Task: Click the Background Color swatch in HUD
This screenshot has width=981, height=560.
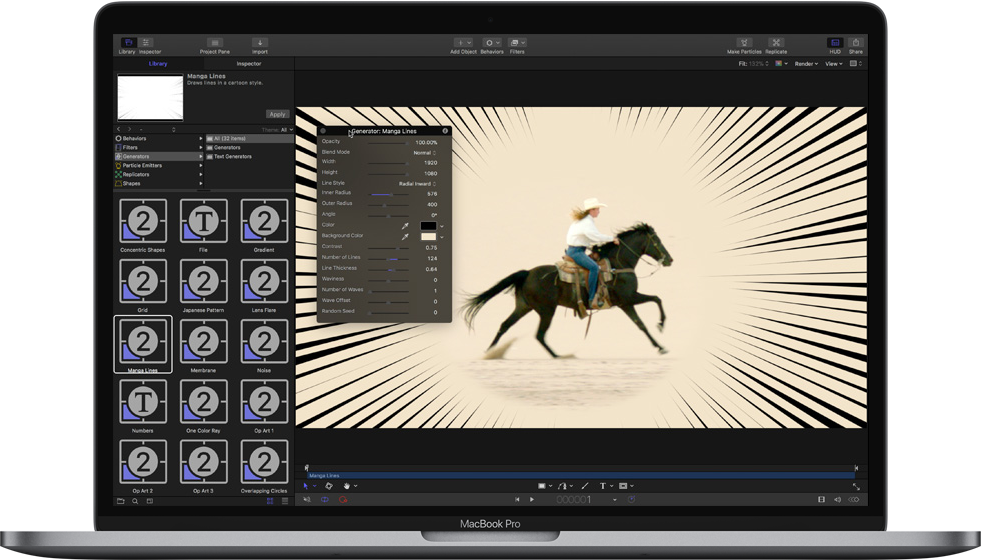Action: point(428,237)
